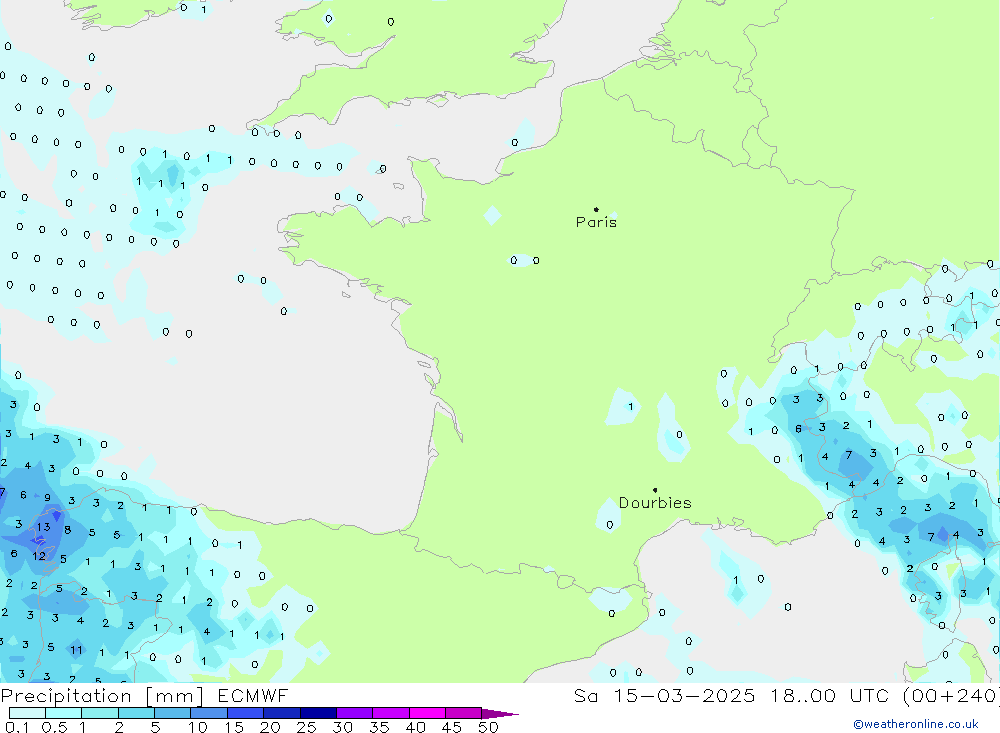Click the Dourbies location label
Image resolution: width=1000 pixels, height=733 pixels.
655,503
